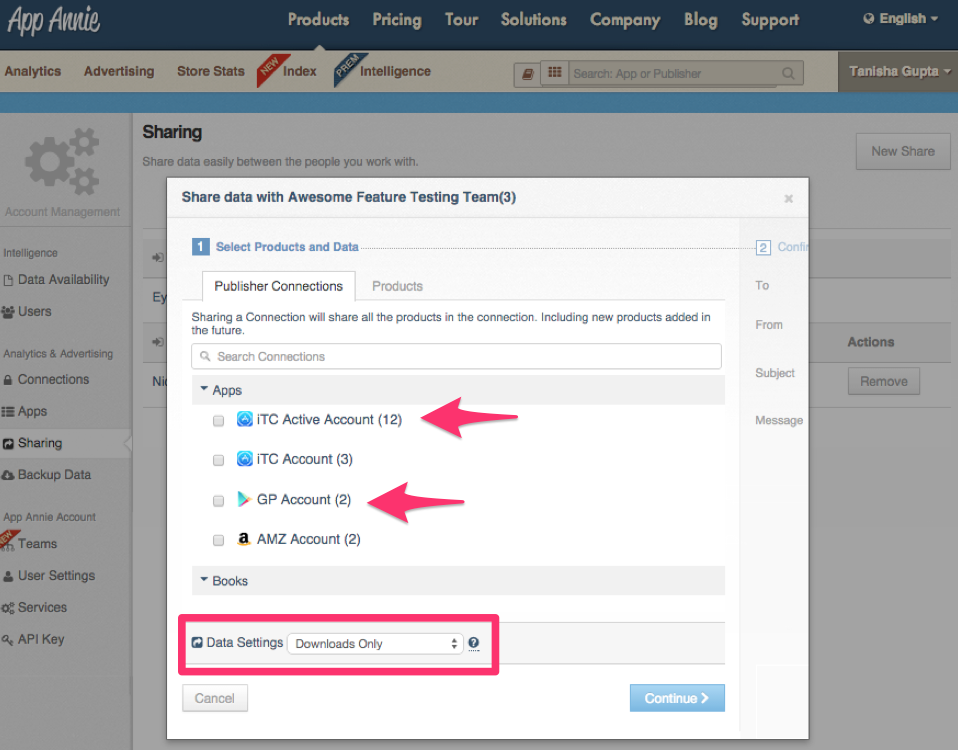Viewport: 958px width, 750px height.
Task: Click the share icon beside Data Settings
Action: [x=197, y=643]
